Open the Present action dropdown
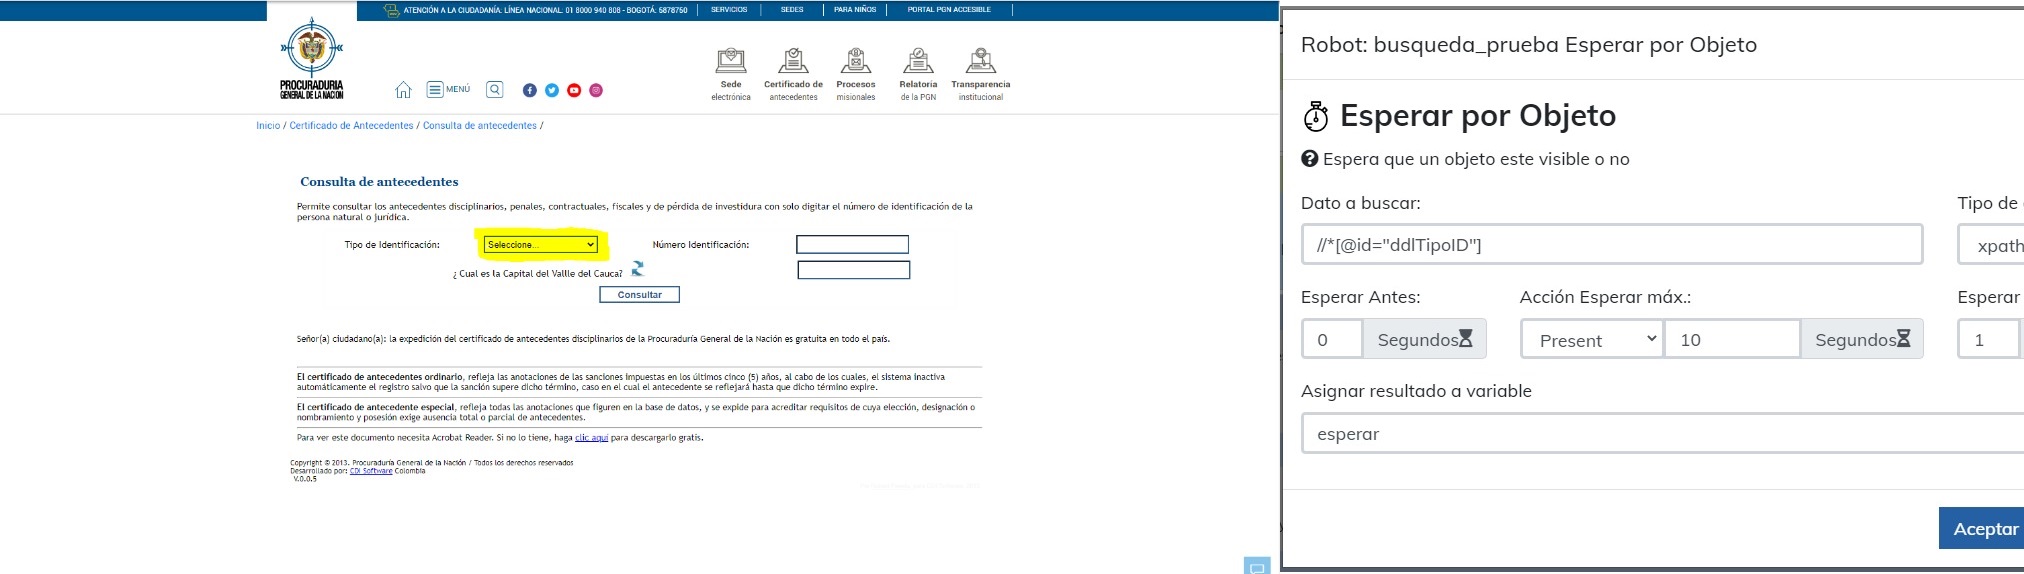 click(1591, 340)
